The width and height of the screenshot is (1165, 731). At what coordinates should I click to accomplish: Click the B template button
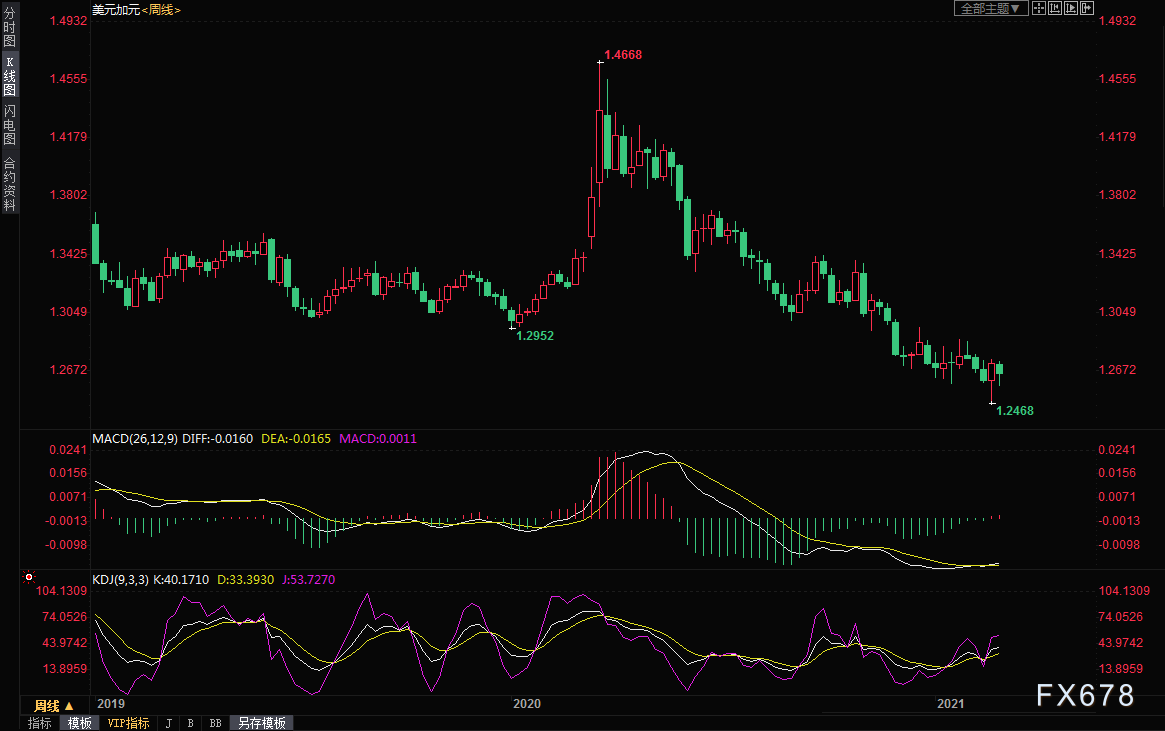point(191,723)
